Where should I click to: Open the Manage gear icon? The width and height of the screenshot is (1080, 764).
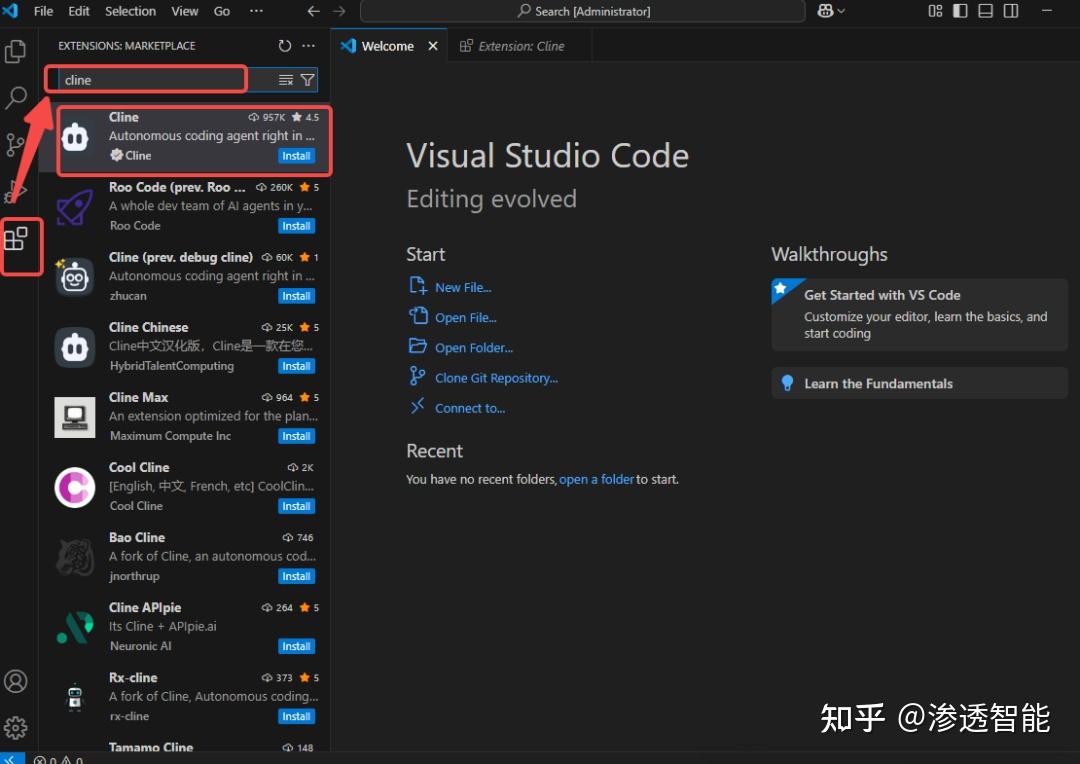(15, 727)
